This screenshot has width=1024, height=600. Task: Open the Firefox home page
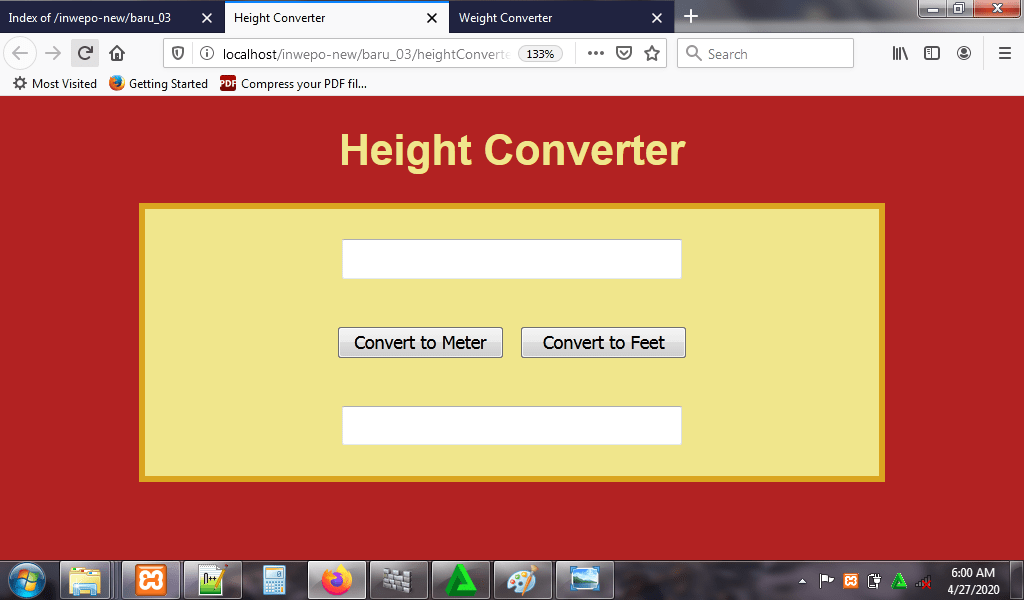pyautogui.click(x=117, y=53)
